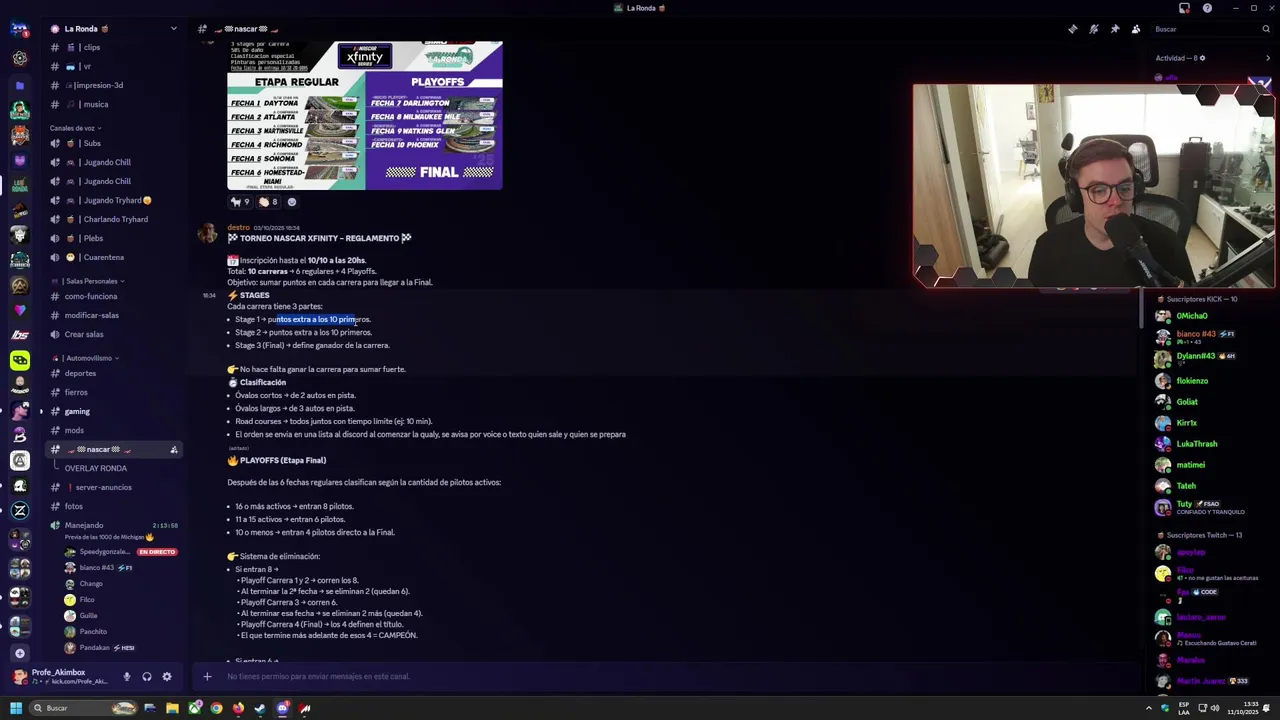This screenshot has width=1280, height=720.
Task: Open destro's author name on the message
Action: pyautogui.click(x=239, y=227)
